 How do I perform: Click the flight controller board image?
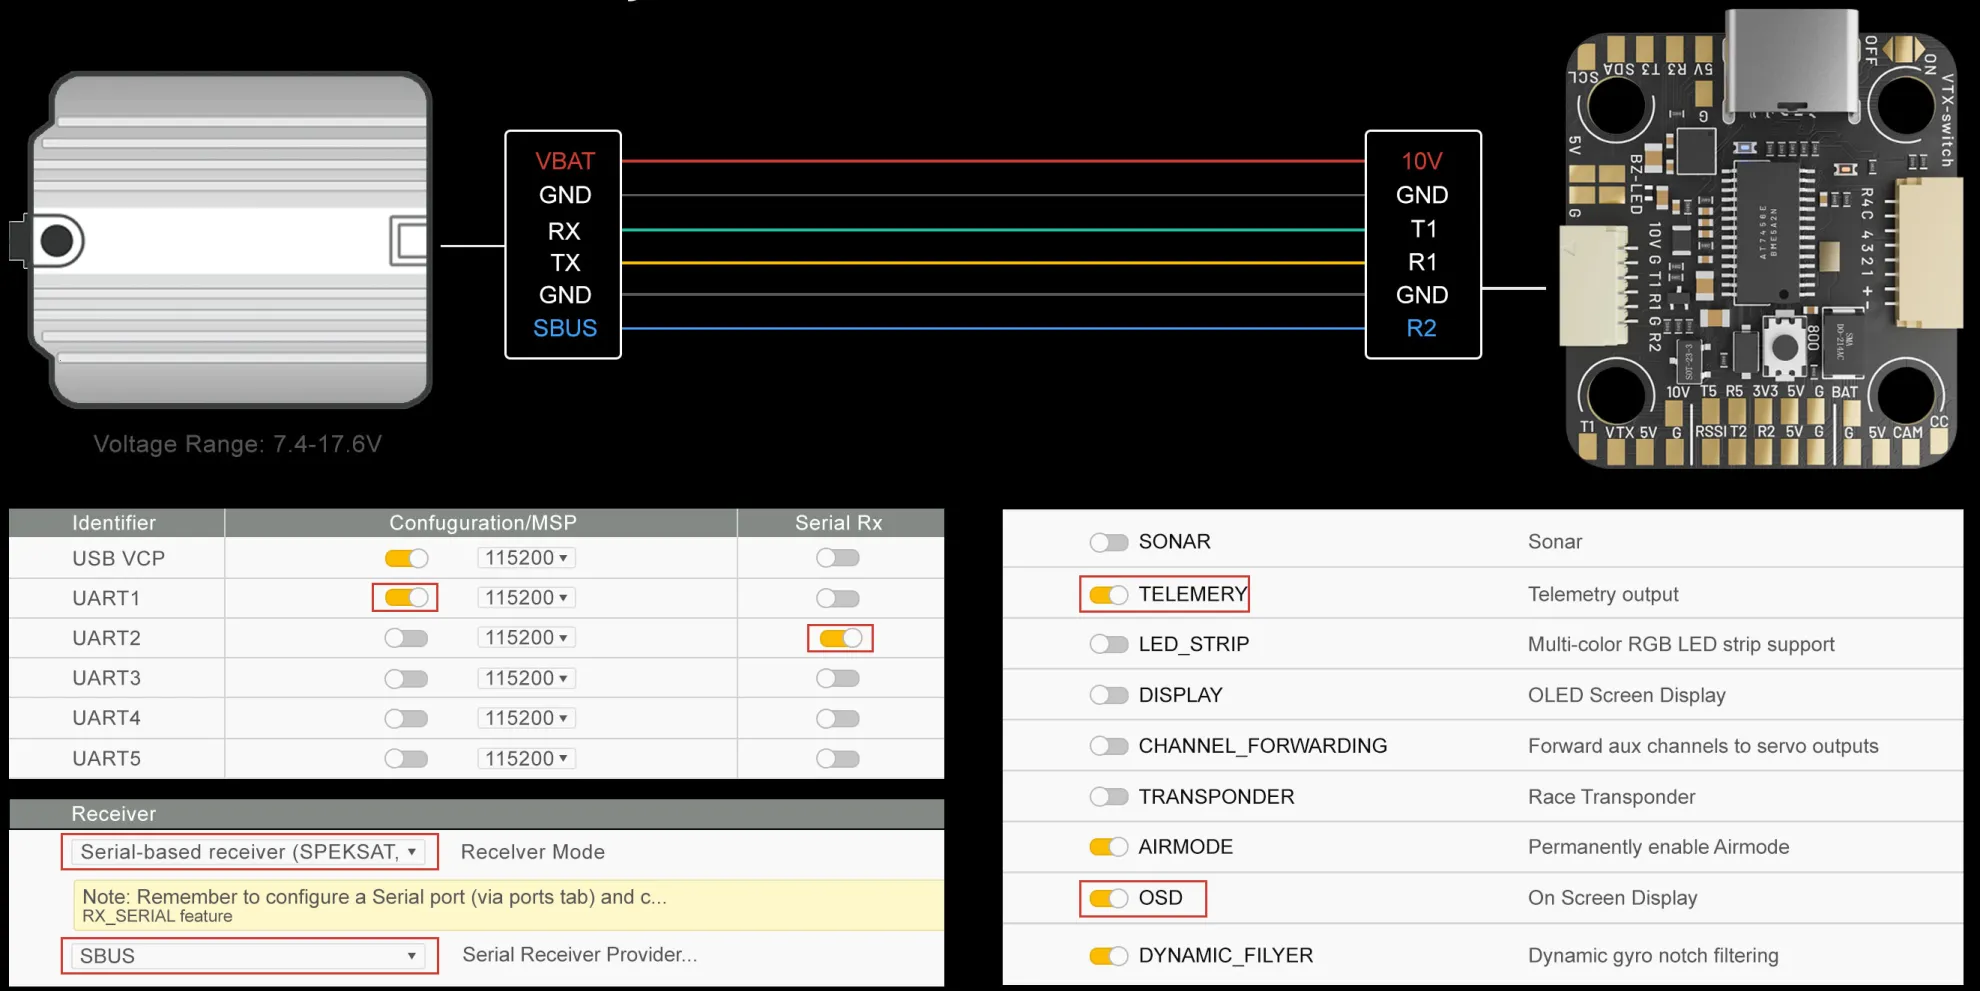coord(1760,240)
